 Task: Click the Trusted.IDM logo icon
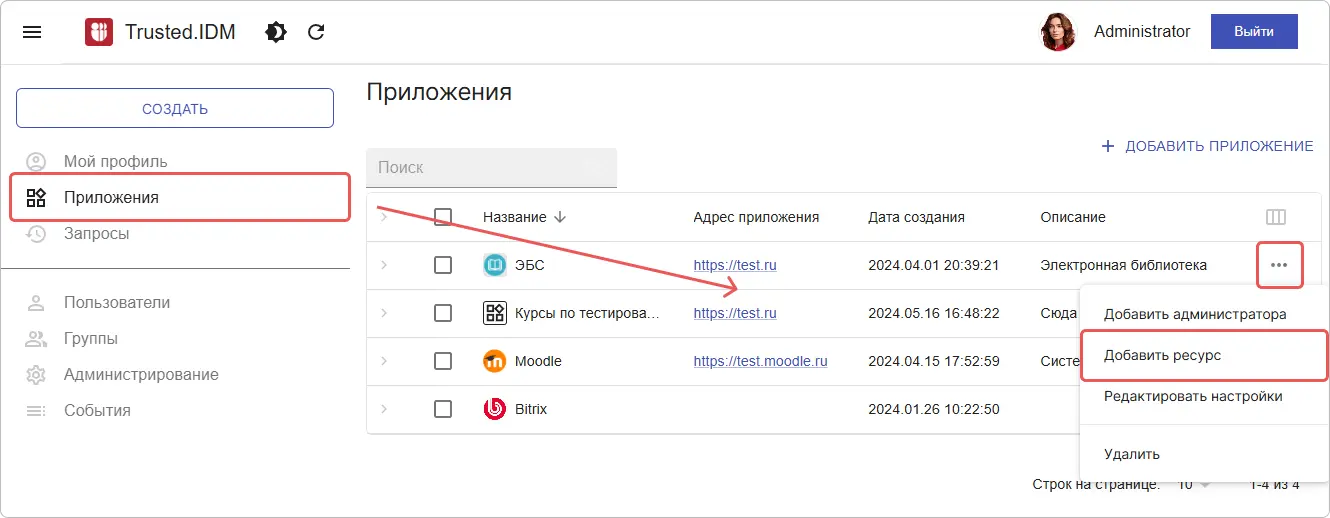pos(99,32)
